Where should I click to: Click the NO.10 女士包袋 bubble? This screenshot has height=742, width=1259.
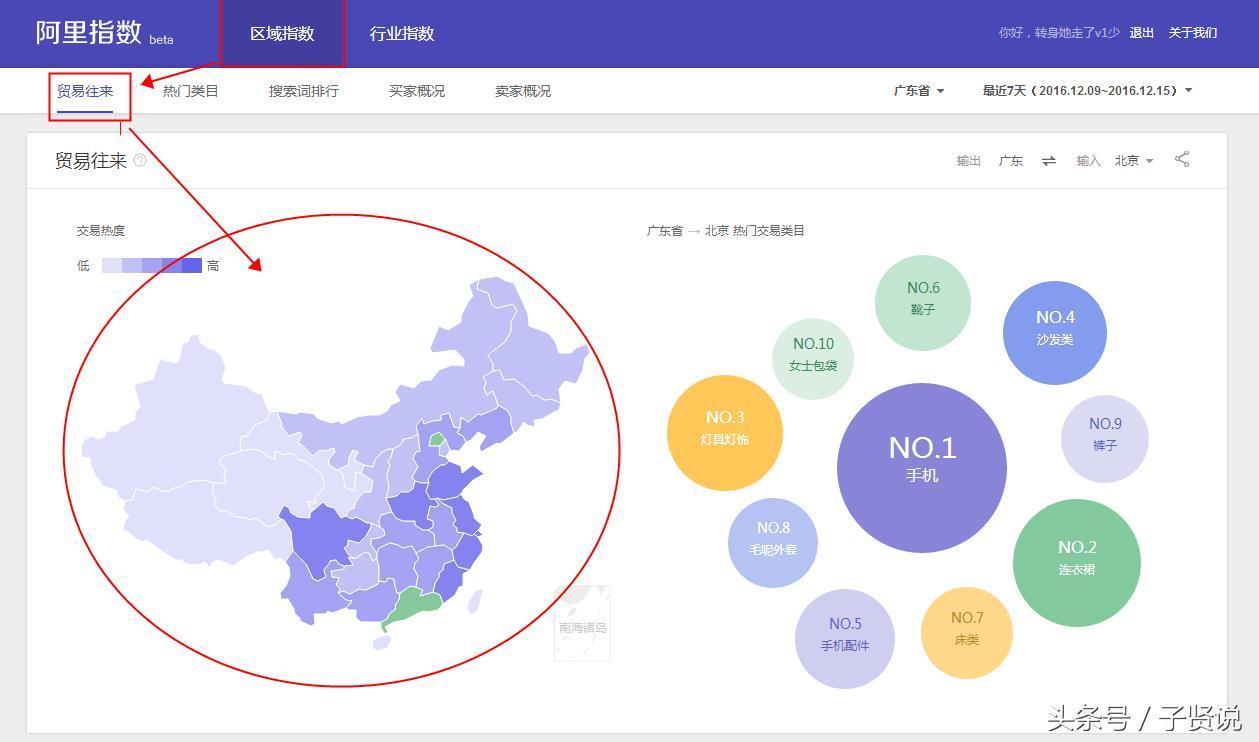click(x=813, y=358)
